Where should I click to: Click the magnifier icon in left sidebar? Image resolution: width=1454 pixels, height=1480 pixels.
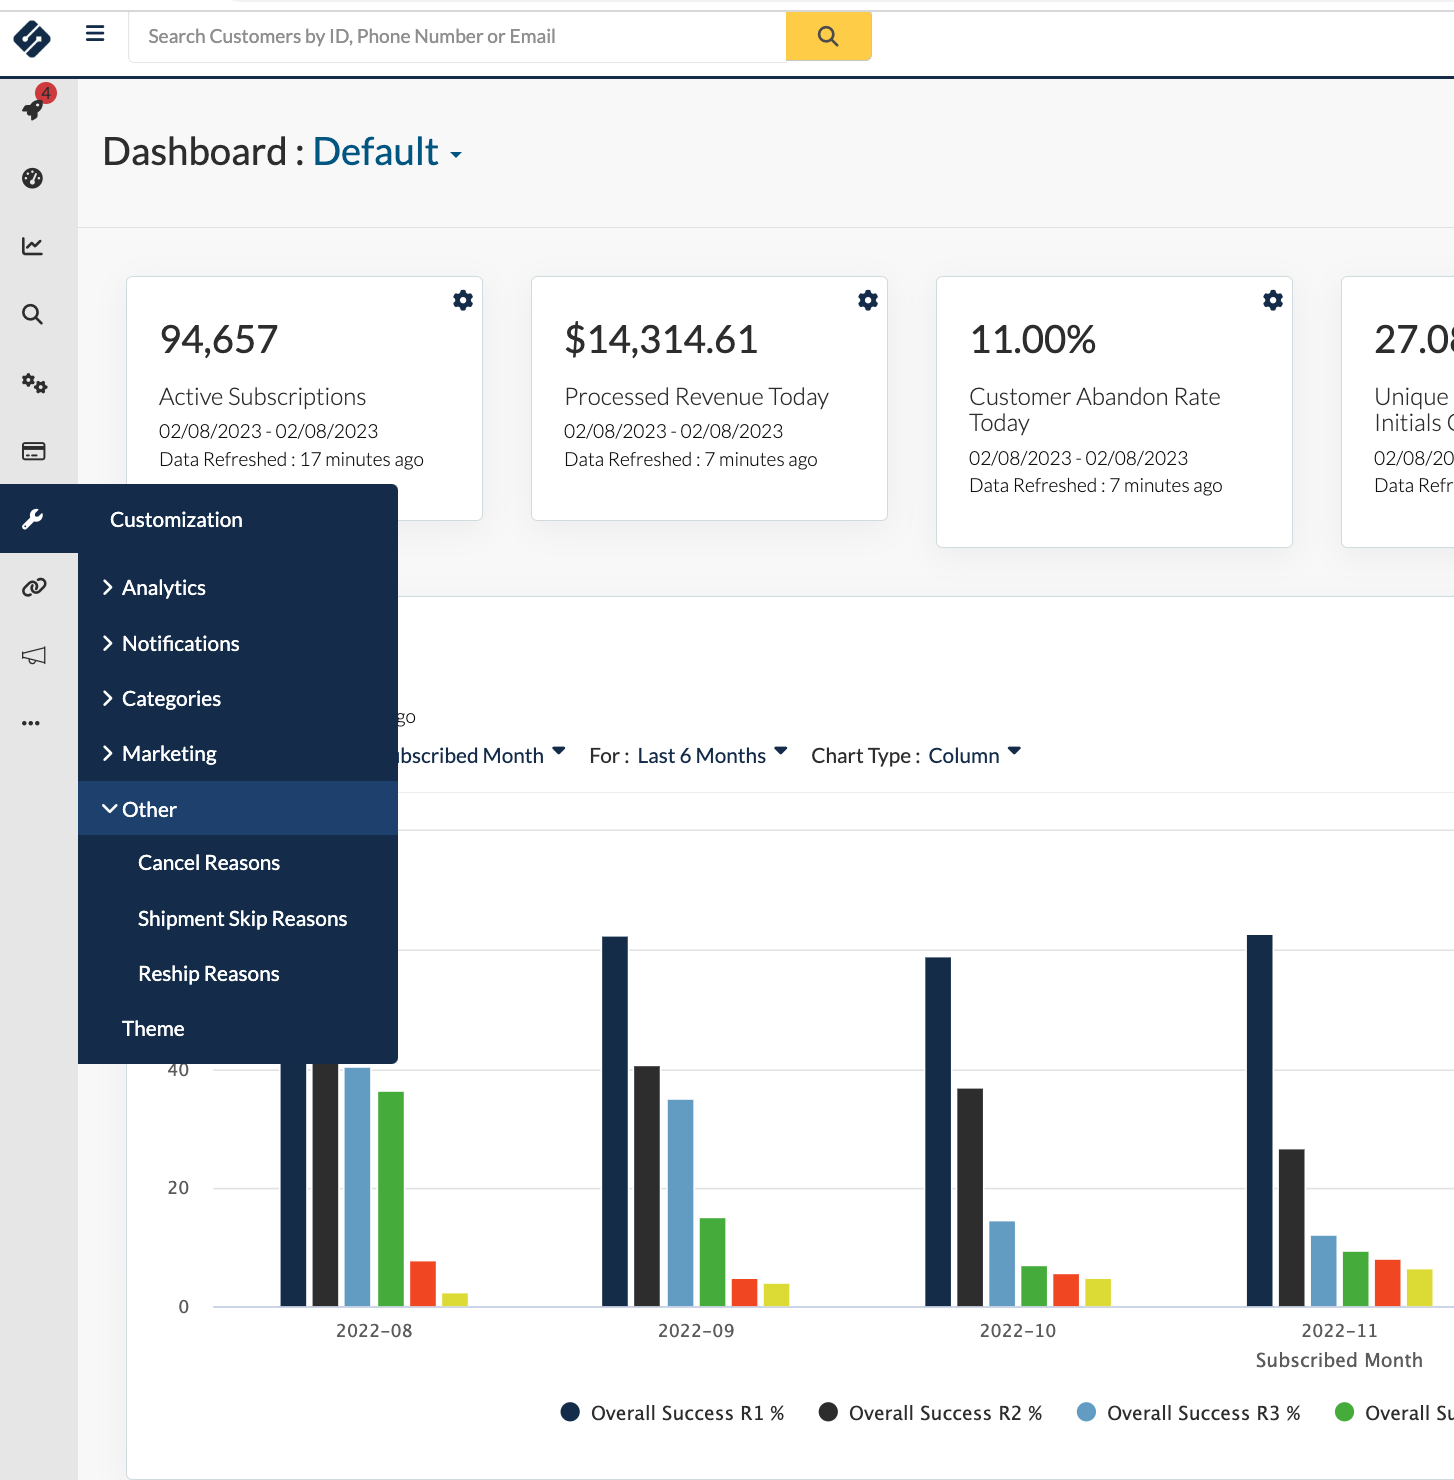[33, 315]
